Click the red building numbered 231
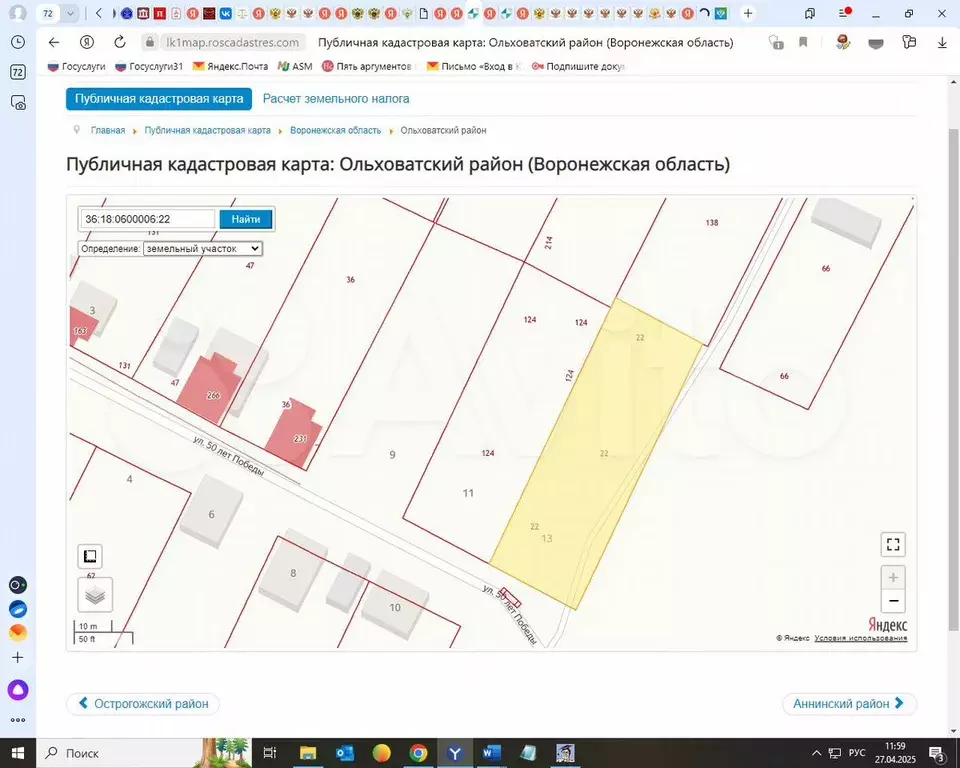The height and width of the screenshot is (768, 960). click(294, 434)
